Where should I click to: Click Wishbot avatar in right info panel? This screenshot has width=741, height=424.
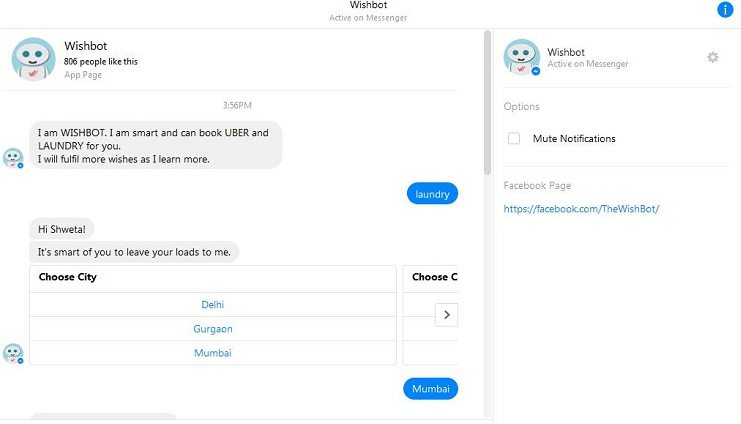pyautogui.click(x=522, y=57)
